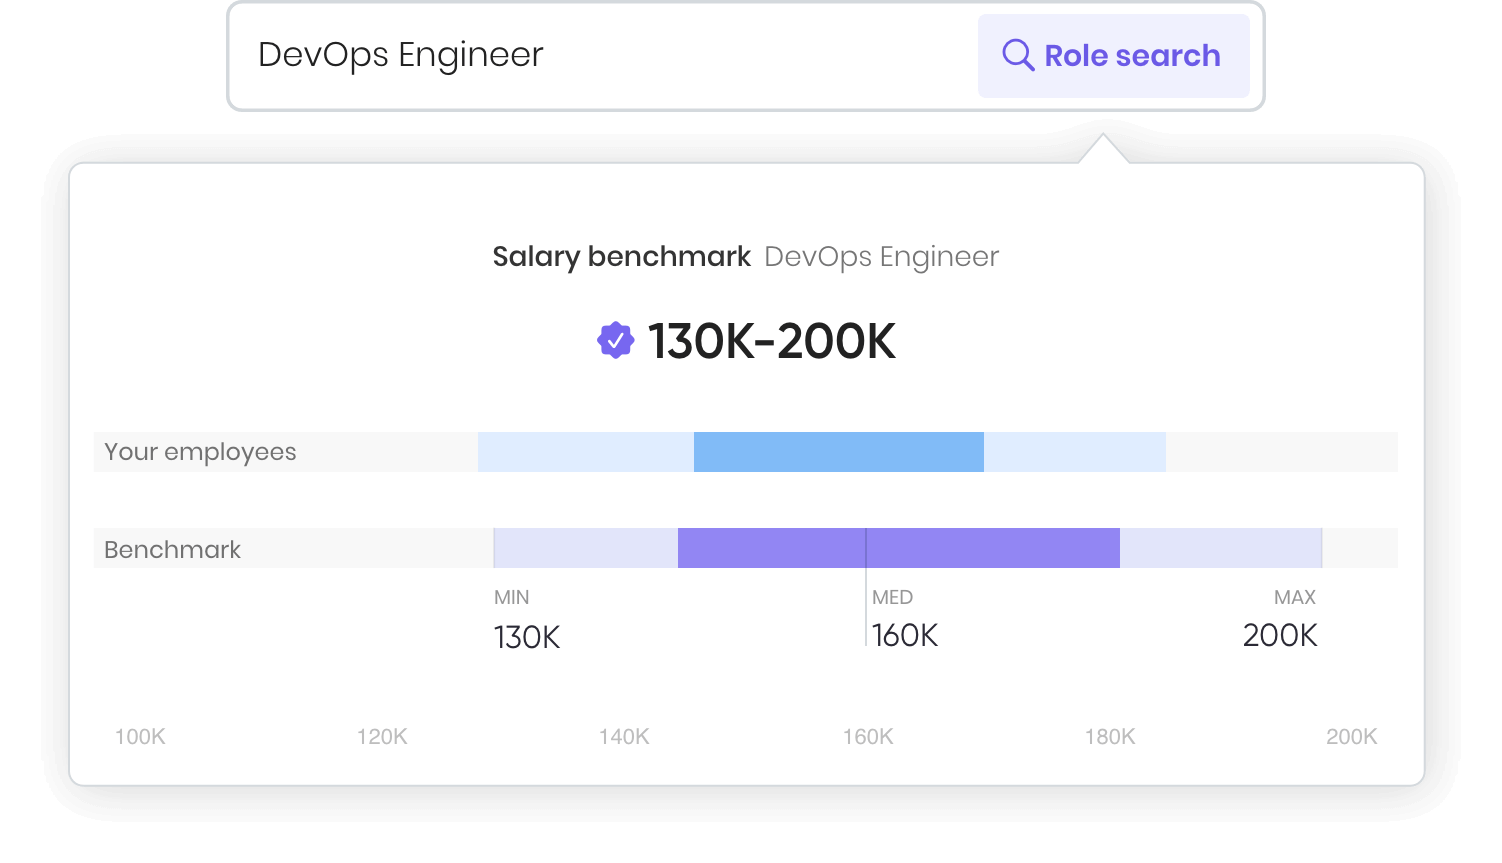
Task: Select the Benchmark row label
Action: click(172, 549)
